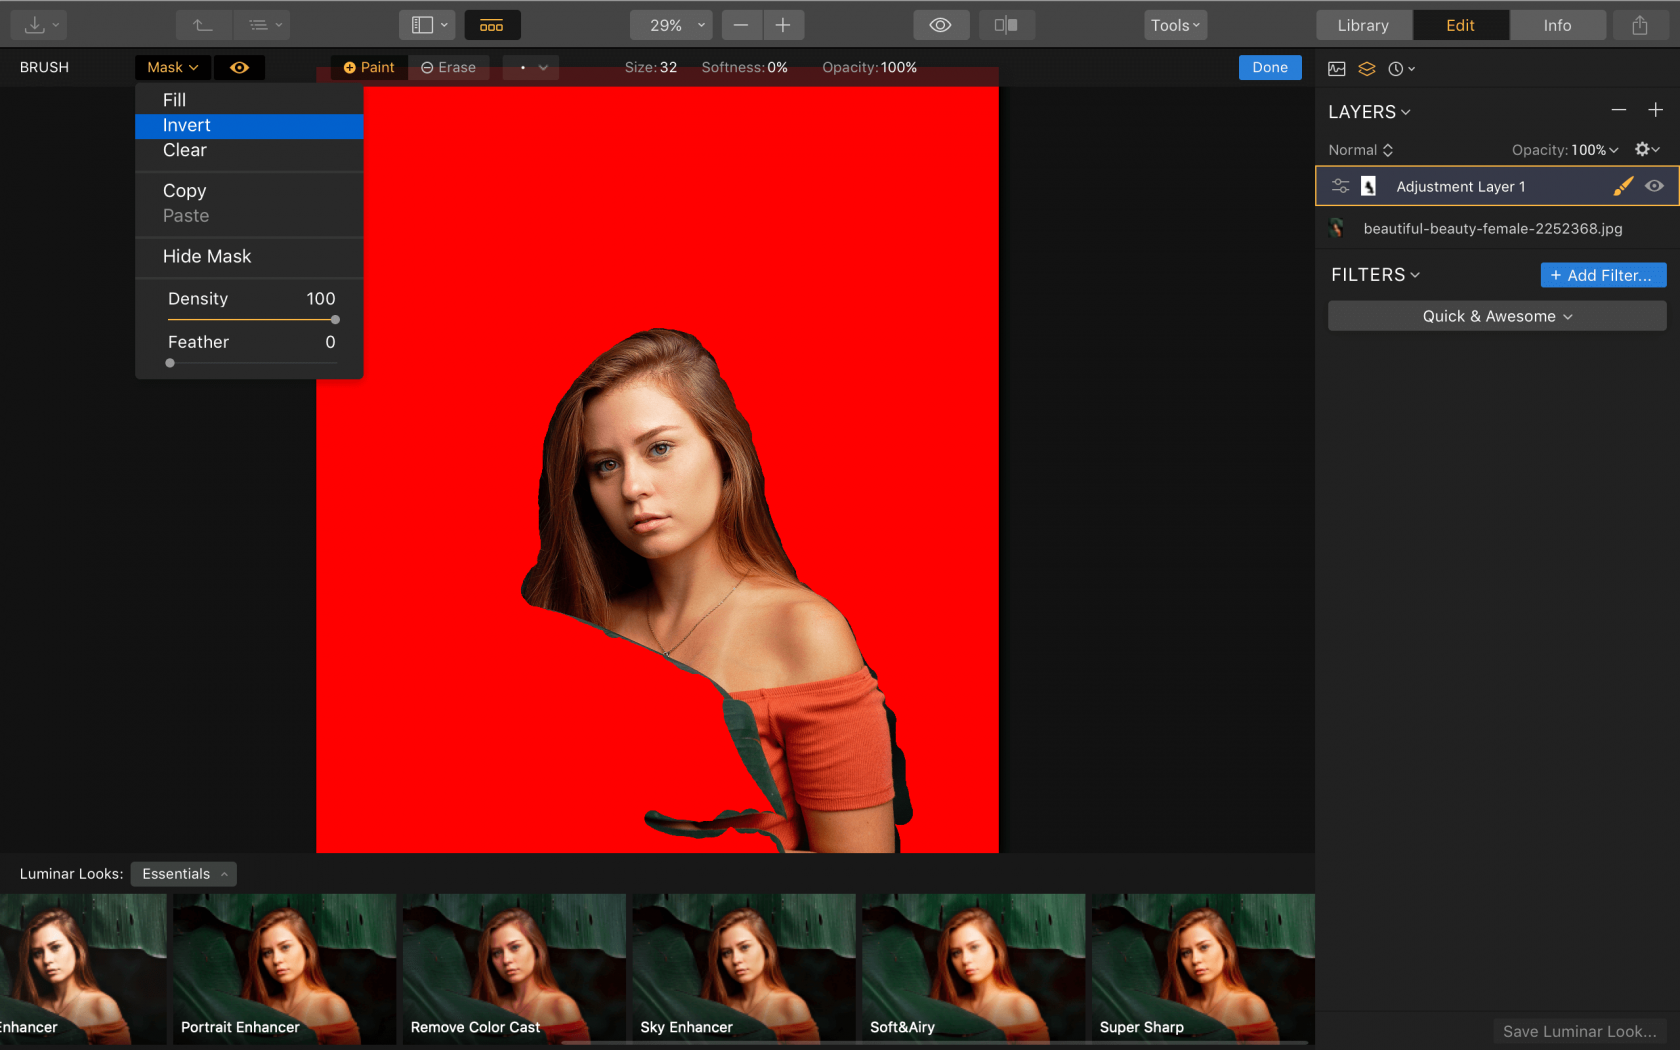Open the histogram panel icon
Screen dimensions: 1680x1050
coord(1337,68)
